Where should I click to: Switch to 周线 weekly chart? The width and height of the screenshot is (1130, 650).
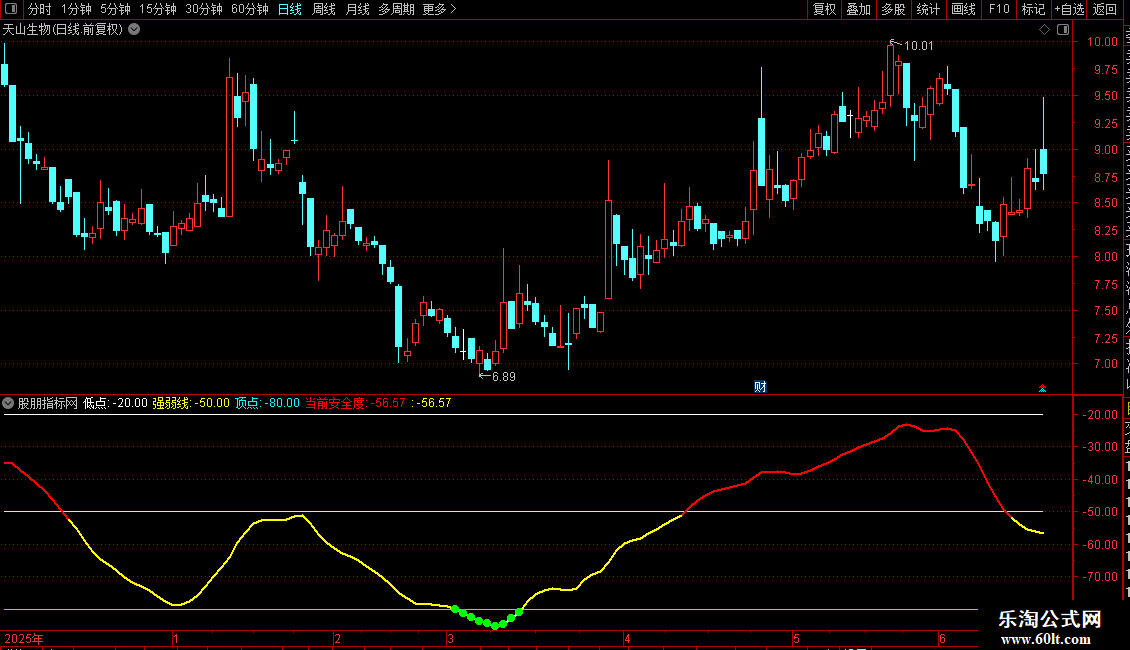[x=324, y=9]
